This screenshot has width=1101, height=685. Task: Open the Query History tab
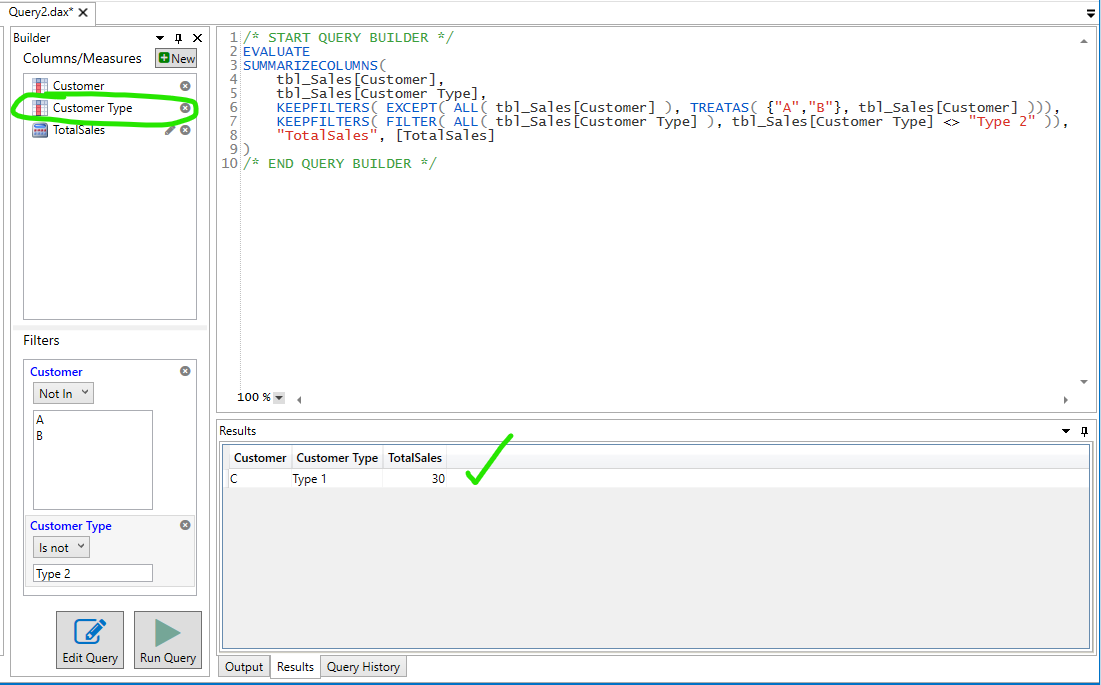pyautogui.click(x=363, y=666)
